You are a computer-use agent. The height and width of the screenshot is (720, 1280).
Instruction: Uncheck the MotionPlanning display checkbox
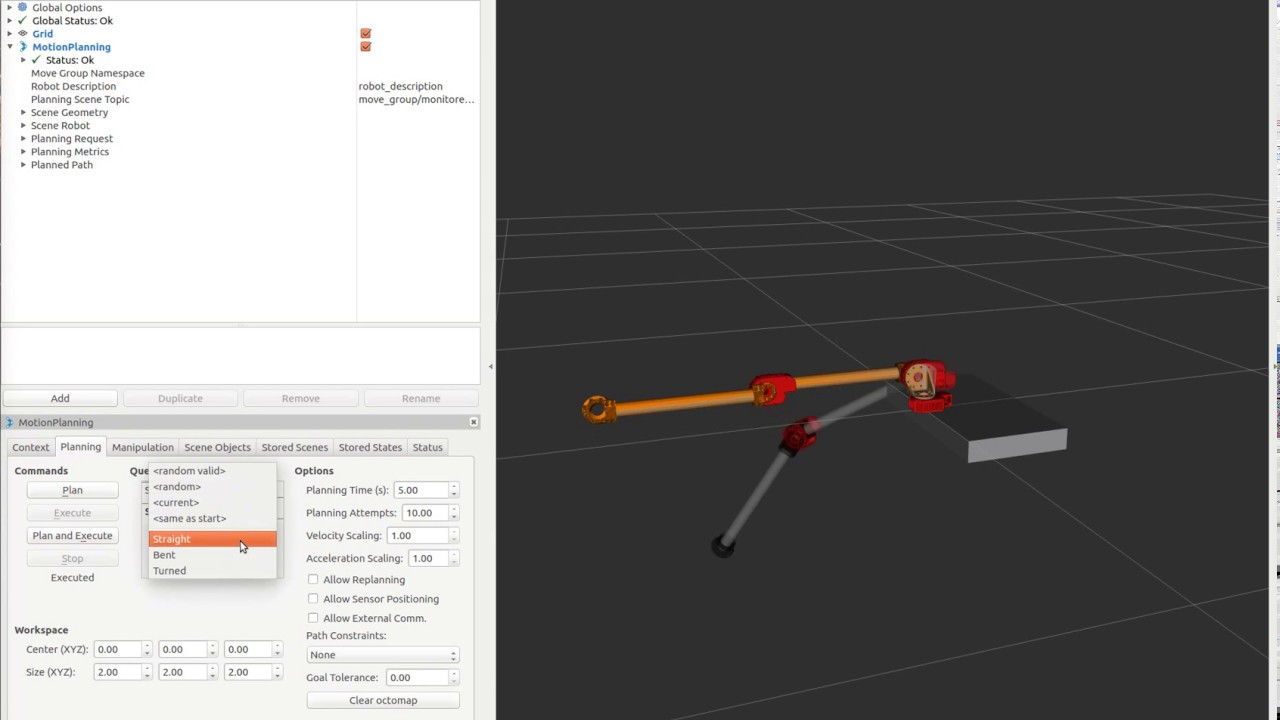click(365, 47)
